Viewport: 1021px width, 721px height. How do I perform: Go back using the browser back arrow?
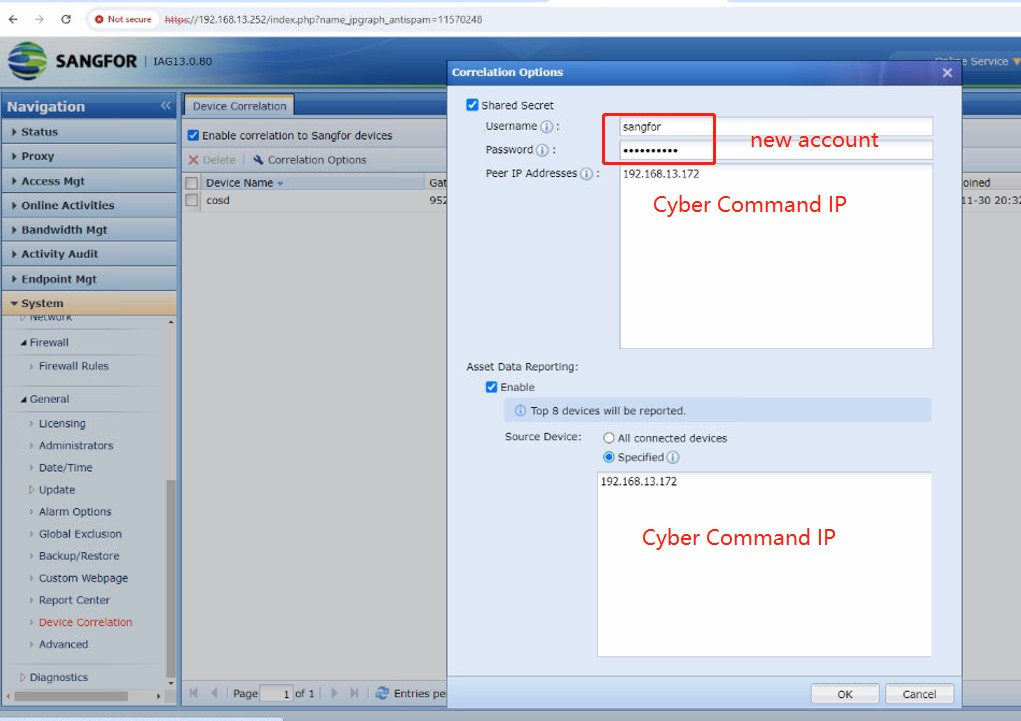(13, 20)
